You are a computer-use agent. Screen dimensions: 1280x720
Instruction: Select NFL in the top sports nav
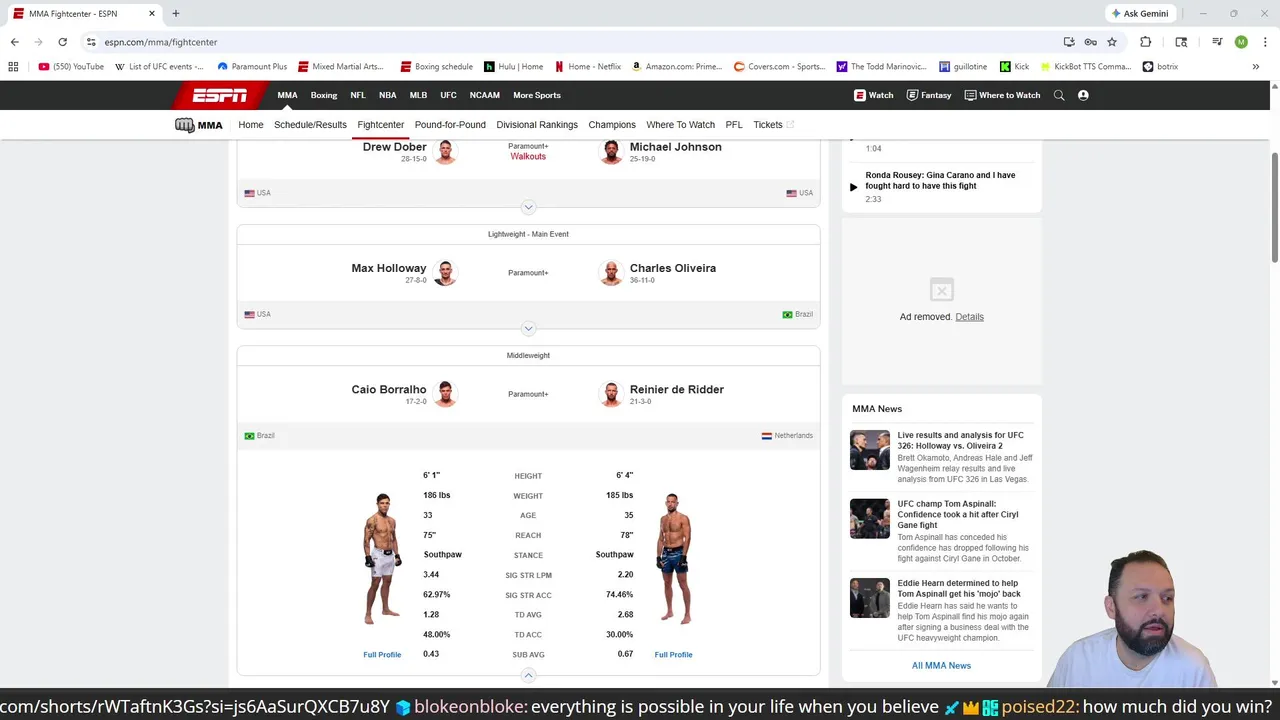(358, 95)
